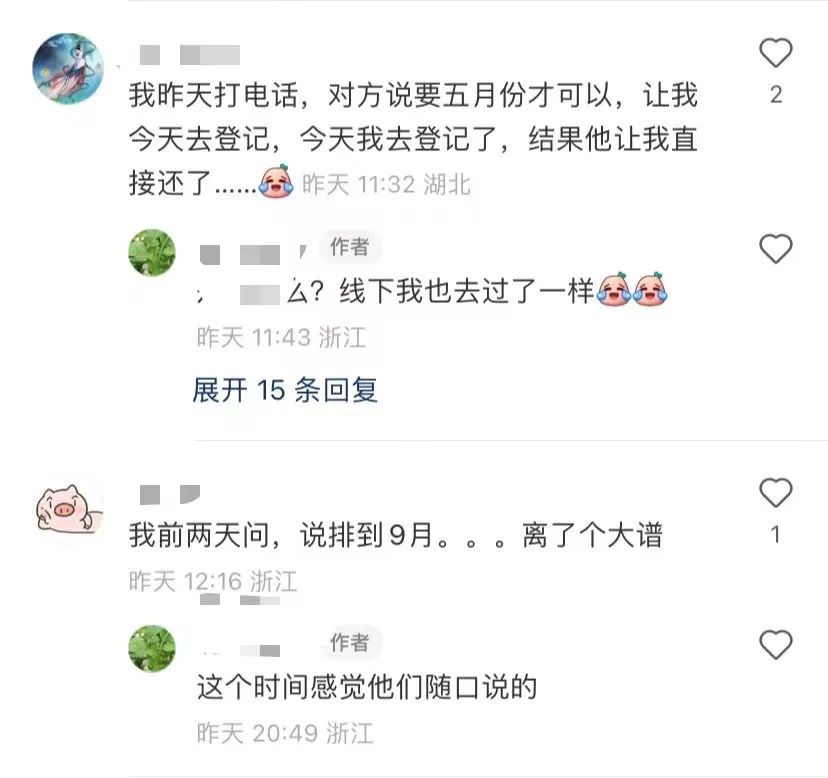Image resolution: width=828 pixels, height=778 pixels.
Task: Tap the reply 这个时间感觉他们随口说的
Action: click(367, 687)
